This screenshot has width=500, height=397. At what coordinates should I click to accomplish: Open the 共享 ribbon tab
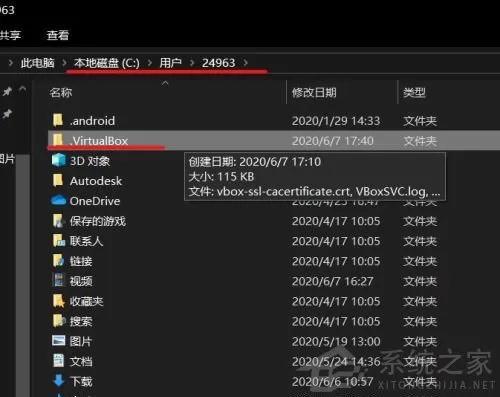(x=10, y=35)
